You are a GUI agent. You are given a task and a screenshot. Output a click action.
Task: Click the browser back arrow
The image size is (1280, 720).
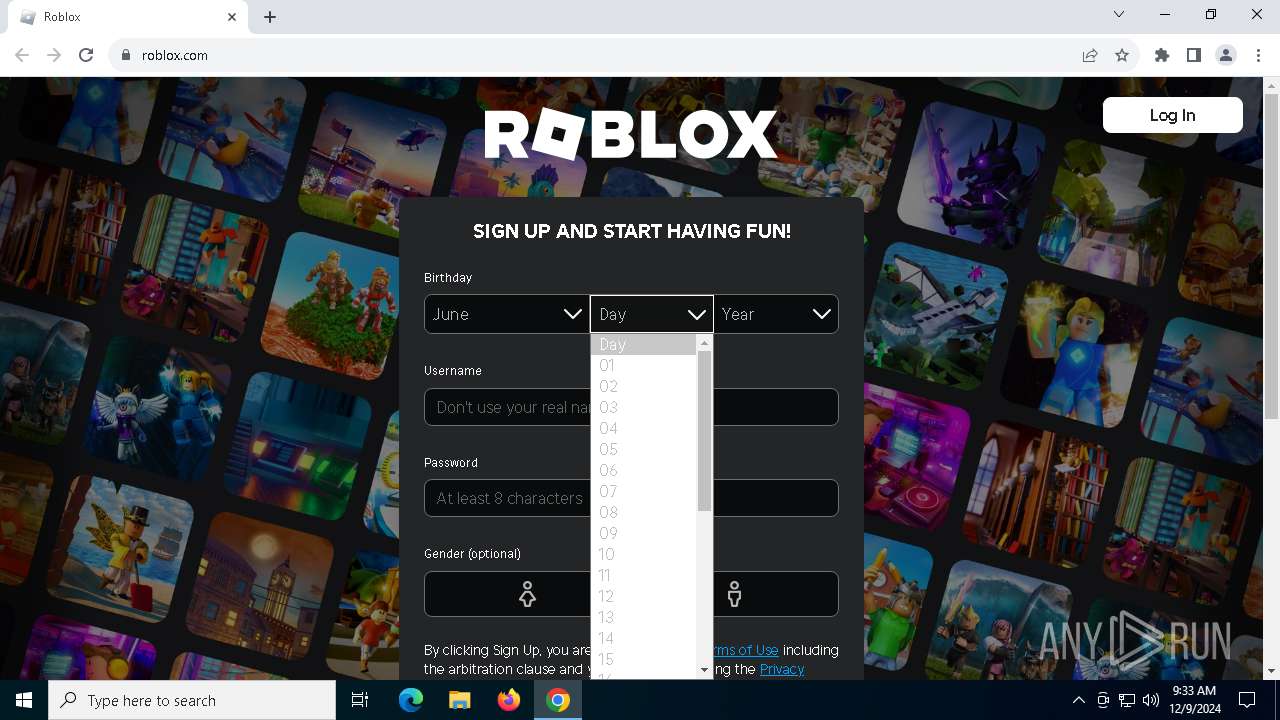click(x=22, y=55)
